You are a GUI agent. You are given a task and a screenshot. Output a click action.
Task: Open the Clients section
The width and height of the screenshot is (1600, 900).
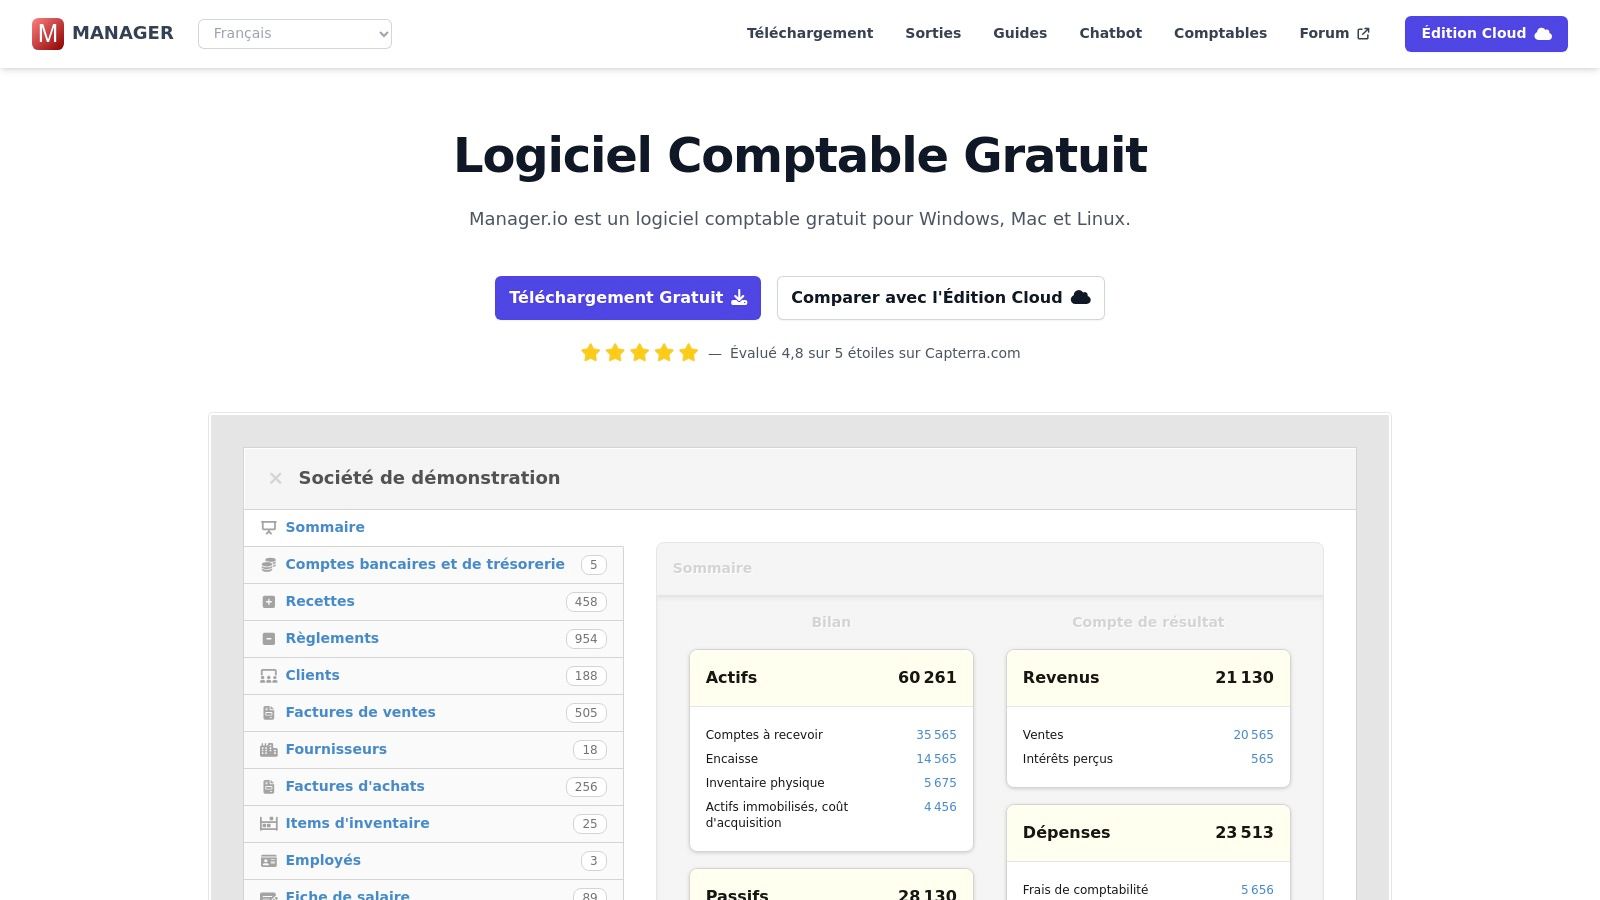coord(433,676)
